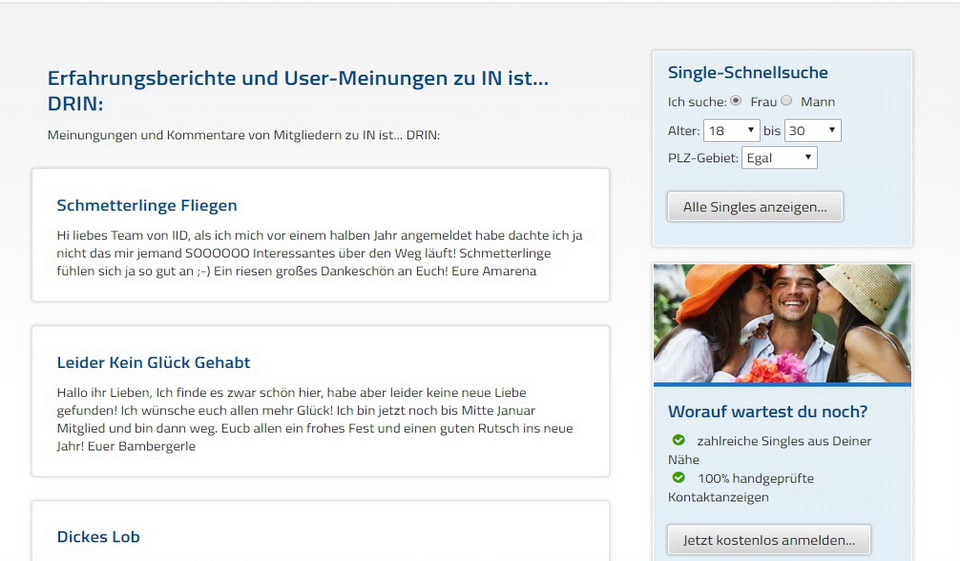Click the green checkmark beside zahlreiche Singles
Screen dimensions: 960x561
679,441
